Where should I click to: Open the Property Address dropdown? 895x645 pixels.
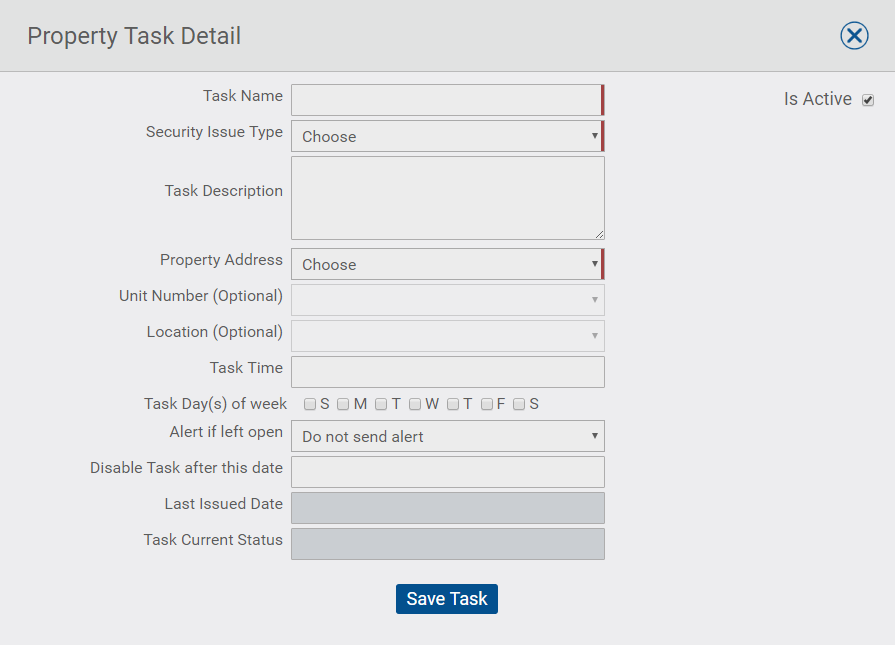(448, 264)
